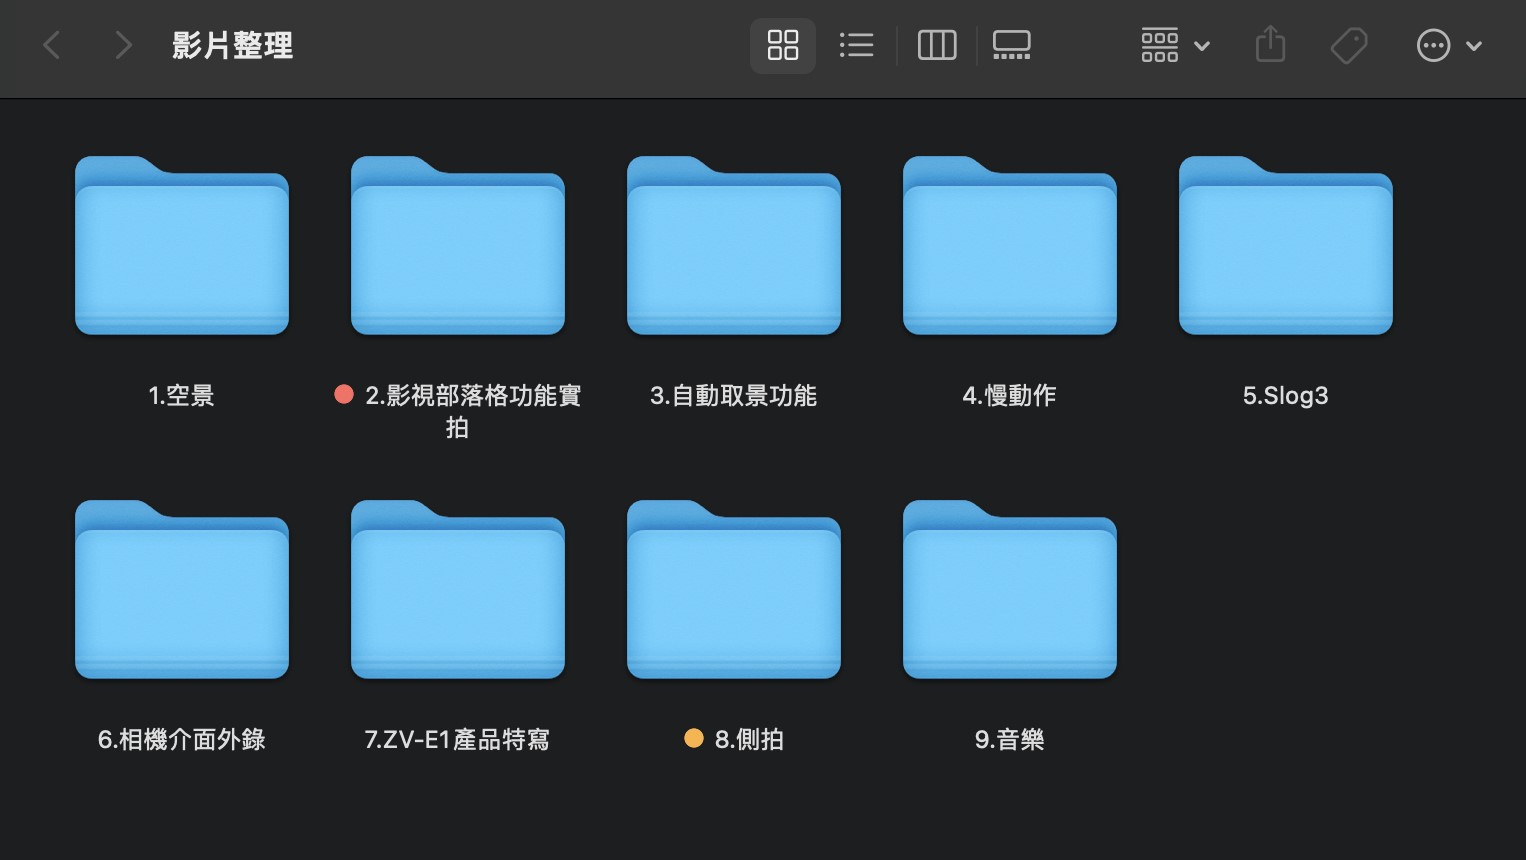
Task: Click the 3.自動取景功能 folder name
Action: [734, 396]
